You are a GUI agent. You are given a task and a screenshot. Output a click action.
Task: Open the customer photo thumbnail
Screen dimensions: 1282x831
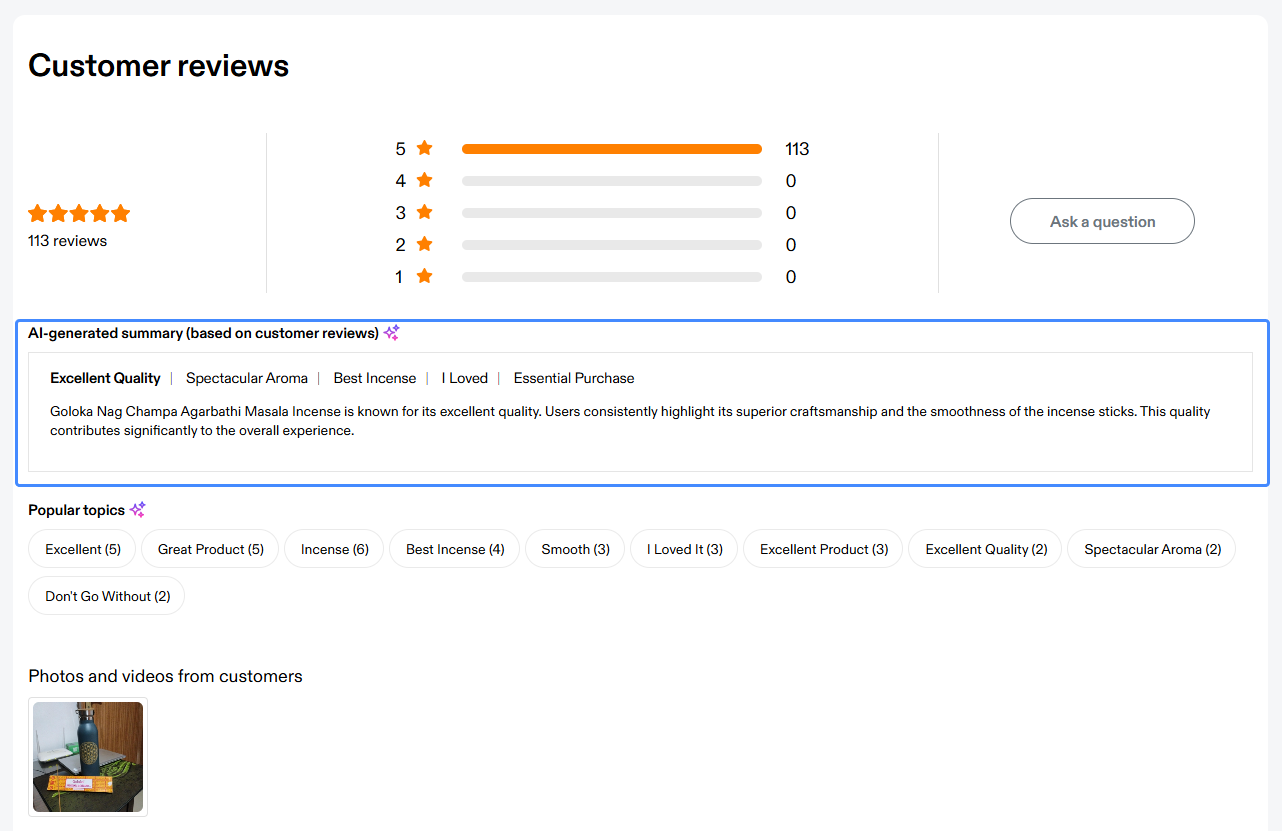tap(88, 757)
